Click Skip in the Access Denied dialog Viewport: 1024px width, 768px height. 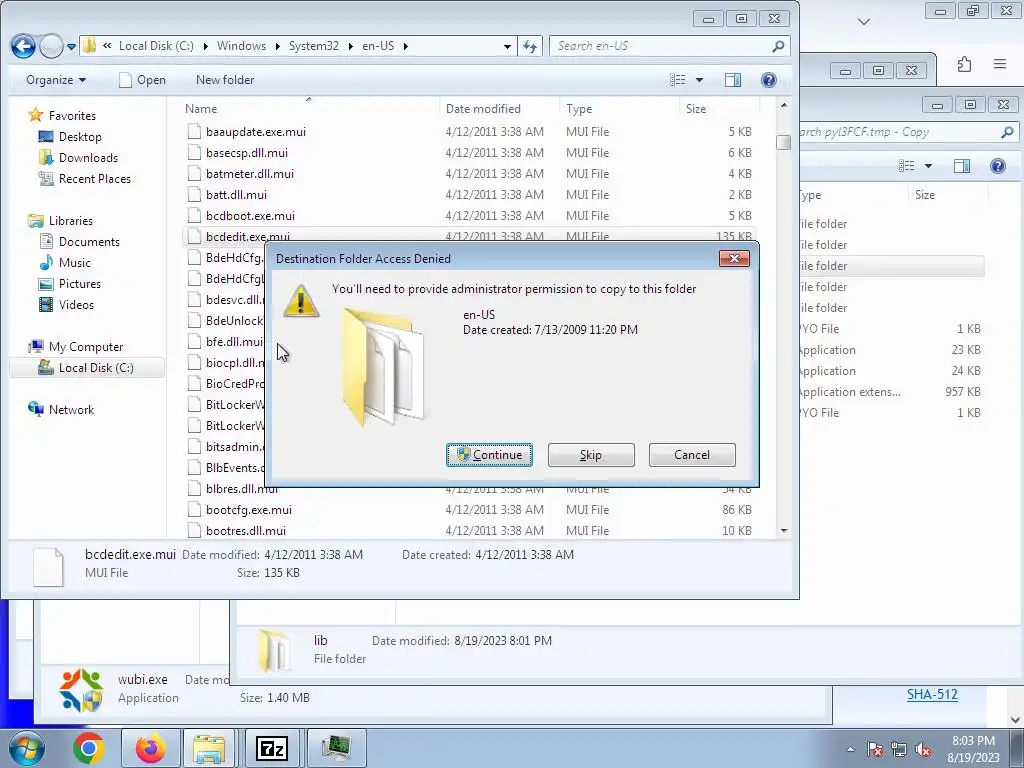point(591,455)
